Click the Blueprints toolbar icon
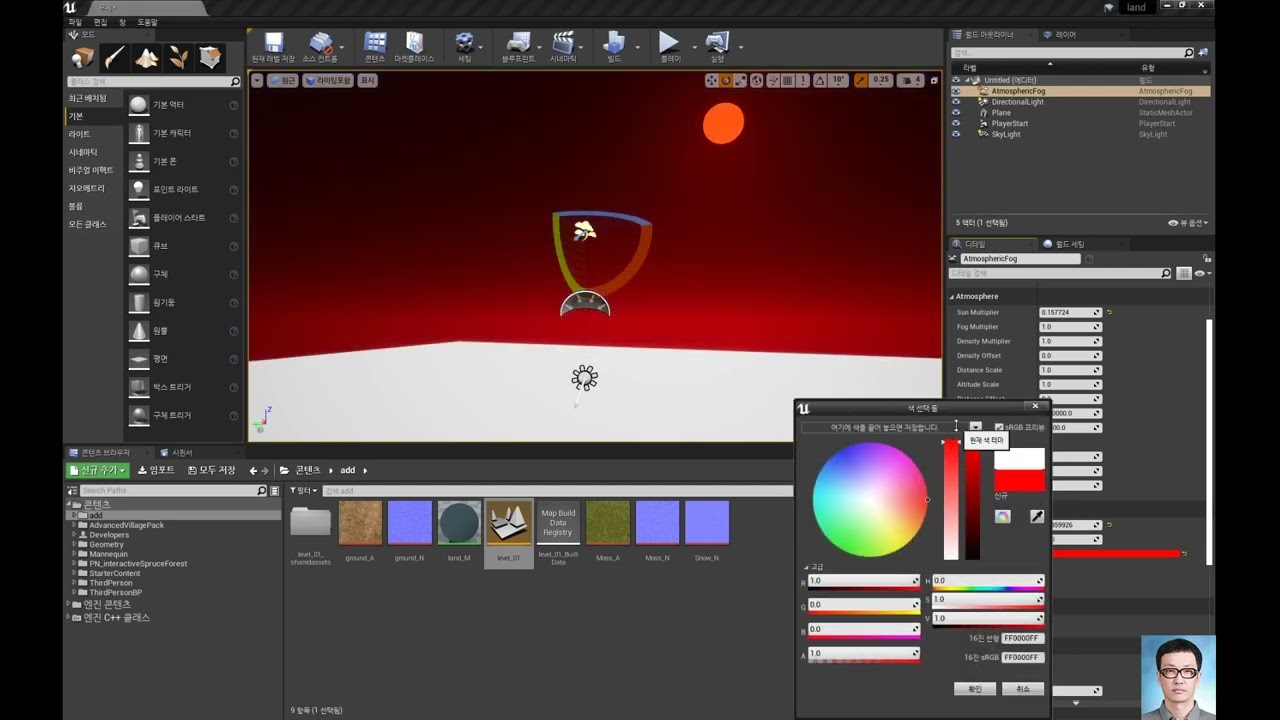This screenshot has height=720, width=1280. pyautogui.click(x=518, y=45)
